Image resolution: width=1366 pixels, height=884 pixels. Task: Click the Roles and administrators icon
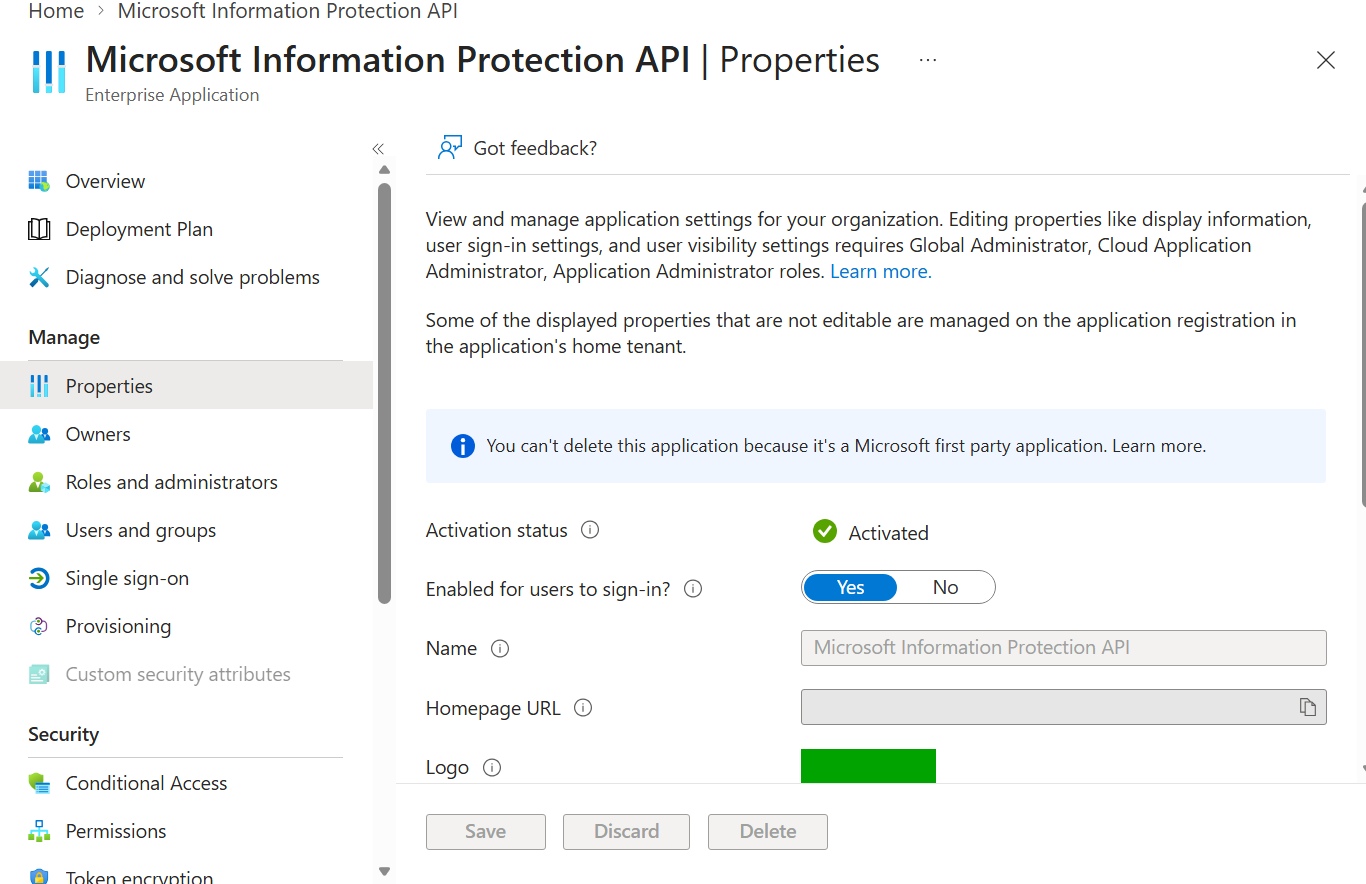39,482
